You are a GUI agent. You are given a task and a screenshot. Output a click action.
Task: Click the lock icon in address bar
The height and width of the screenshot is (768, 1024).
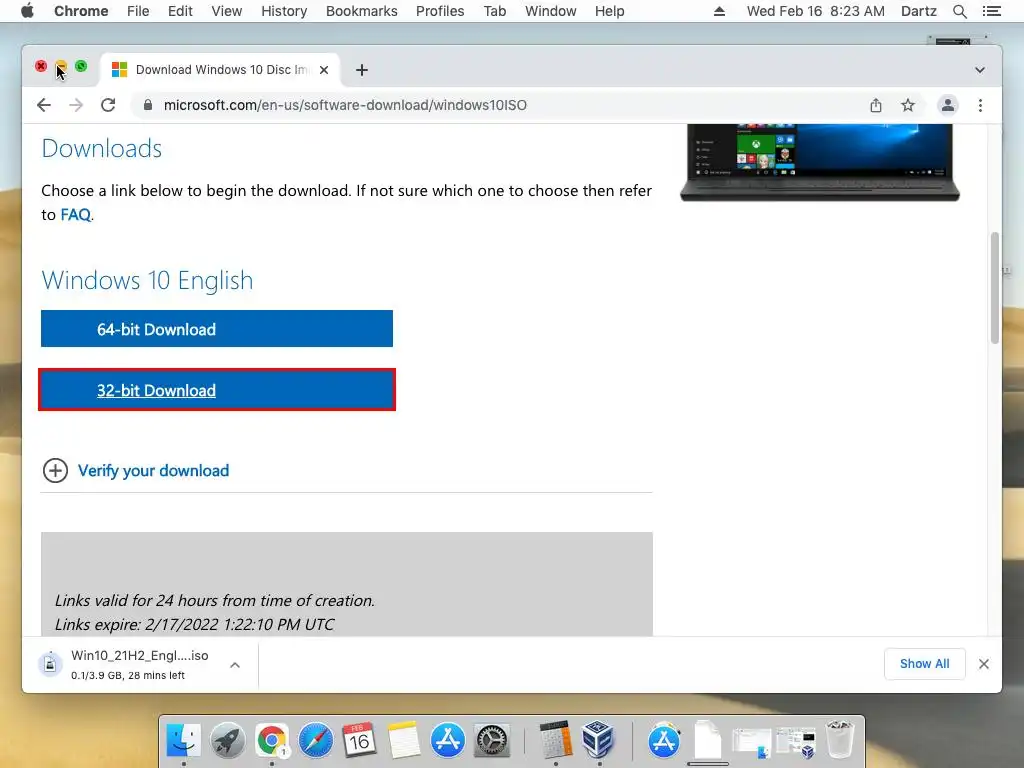148,105
